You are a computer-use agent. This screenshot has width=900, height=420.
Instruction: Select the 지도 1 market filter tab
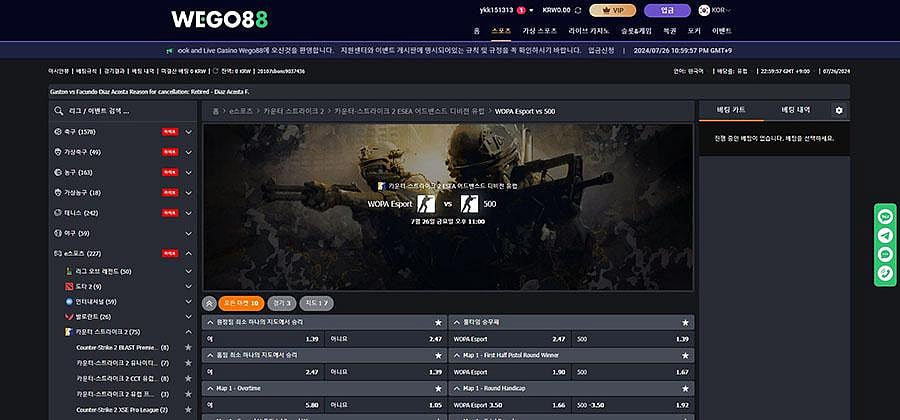(316, 303)
